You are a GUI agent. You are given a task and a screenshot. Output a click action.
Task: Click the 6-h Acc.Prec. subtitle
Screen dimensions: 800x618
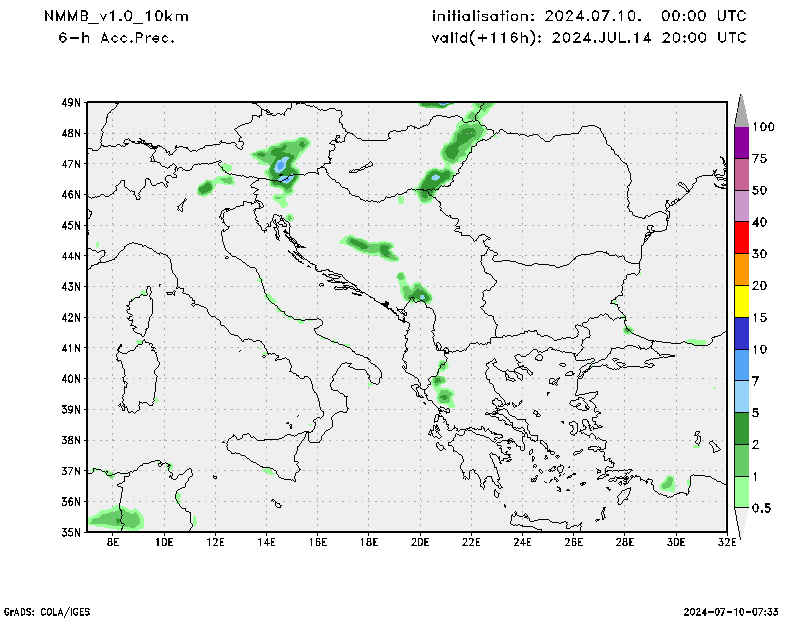(x=116, y=37)
